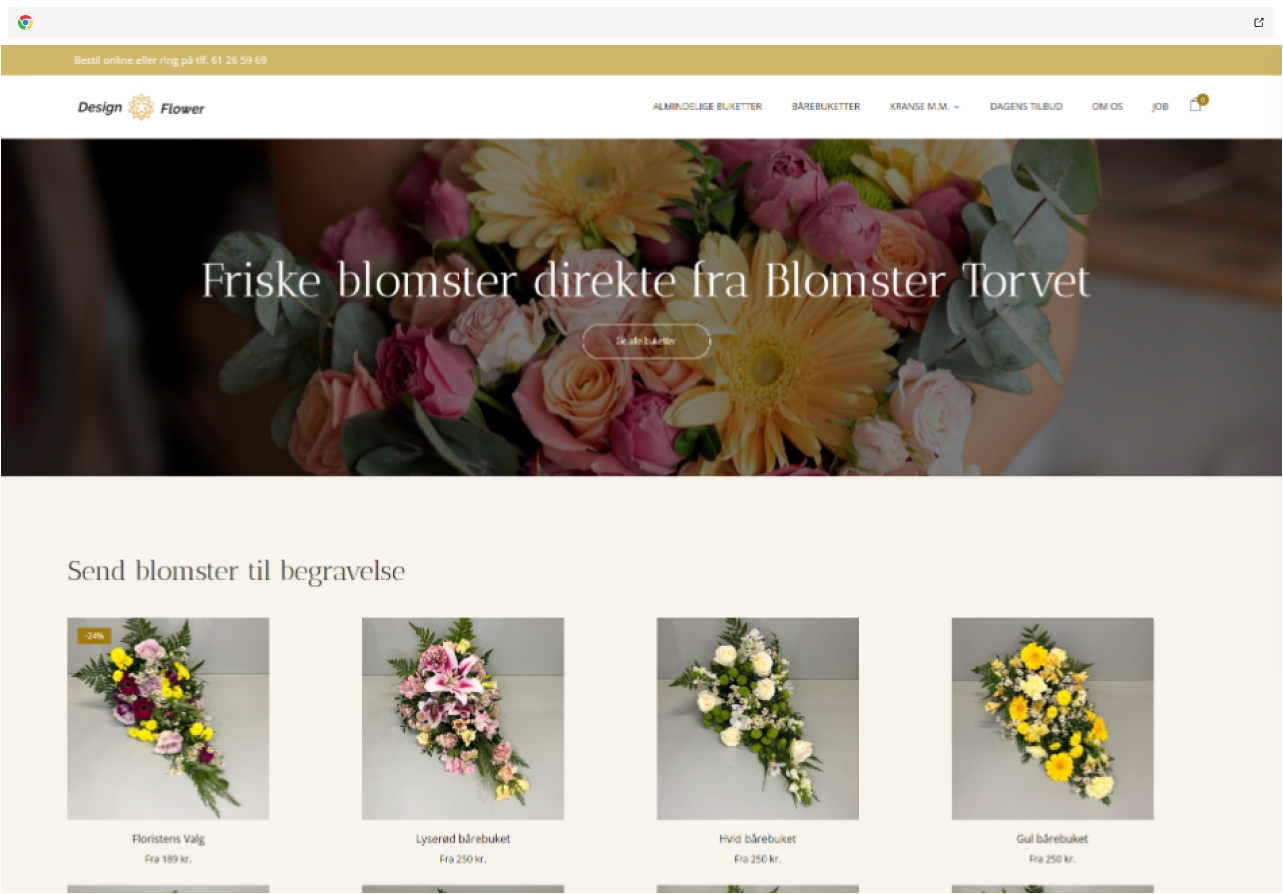This screenshot has width=1283, height=894.
Task: Open Almindelige Buketter menu item
Action: coord(707,106)
